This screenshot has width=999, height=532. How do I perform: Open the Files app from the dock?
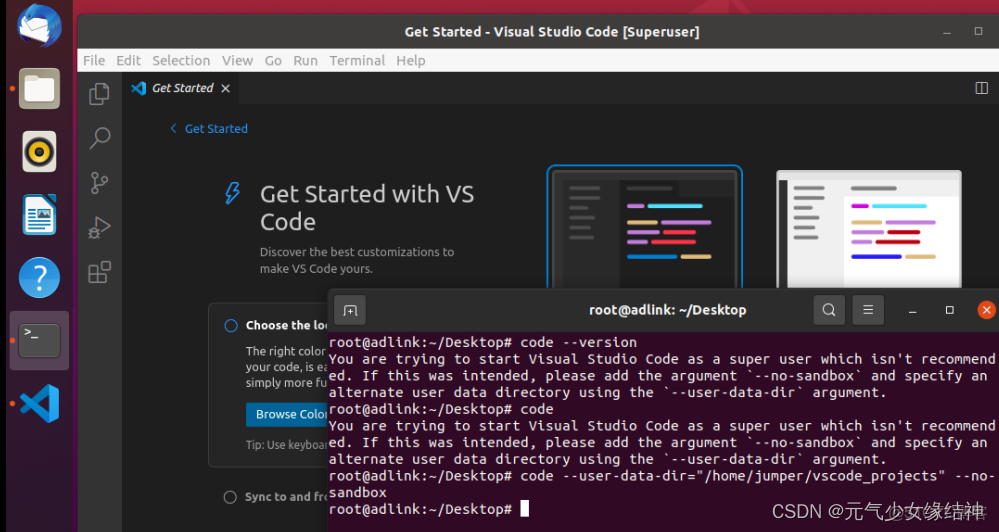click(x=40, y=89)
